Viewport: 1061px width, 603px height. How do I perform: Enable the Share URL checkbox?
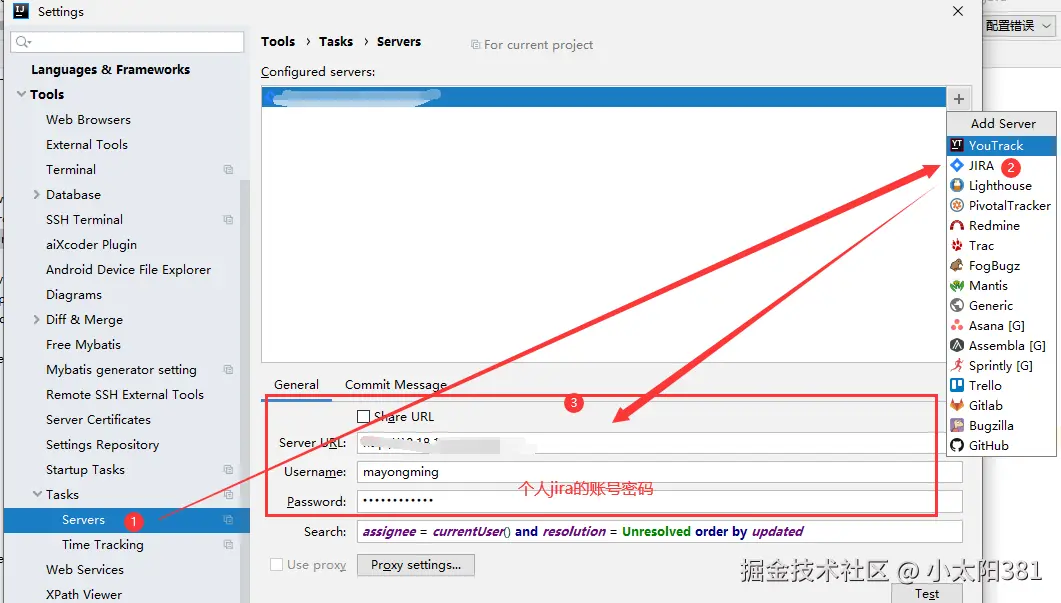point(363,416)
